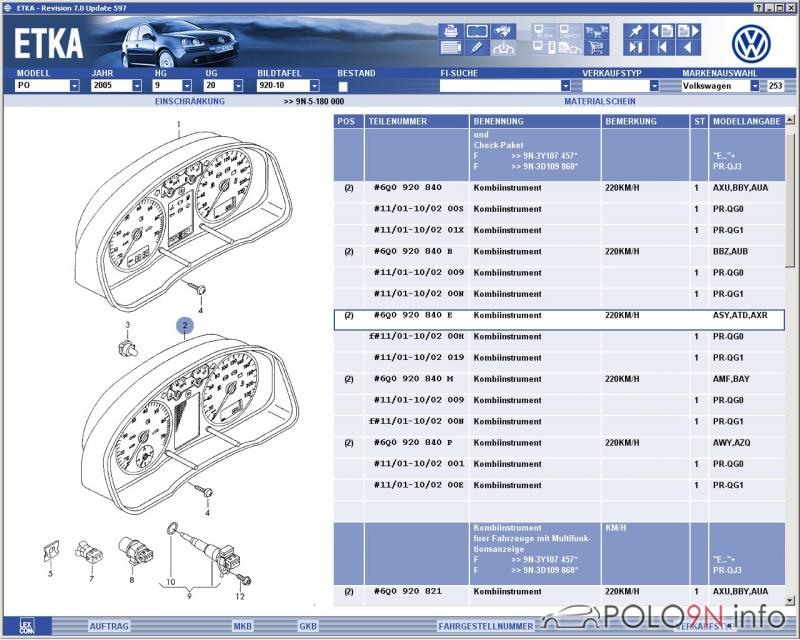Click position number 3 in the diagram
Image resolution: width=800 pixels, height=640 pixels.
coord(128,324)
